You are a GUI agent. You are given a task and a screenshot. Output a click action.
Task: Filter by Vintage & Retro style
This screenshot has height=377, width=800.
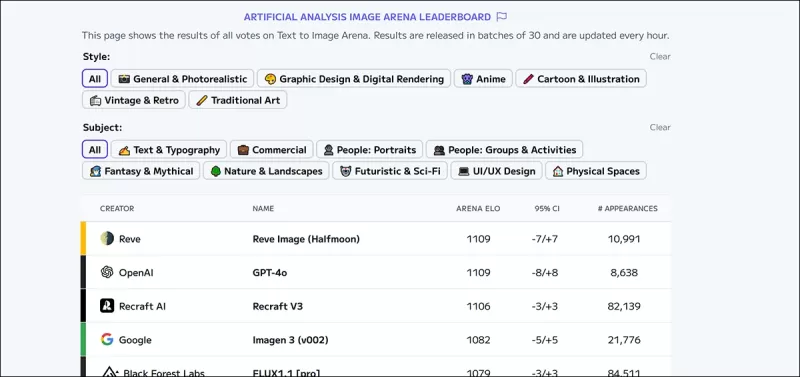(134, 100)
